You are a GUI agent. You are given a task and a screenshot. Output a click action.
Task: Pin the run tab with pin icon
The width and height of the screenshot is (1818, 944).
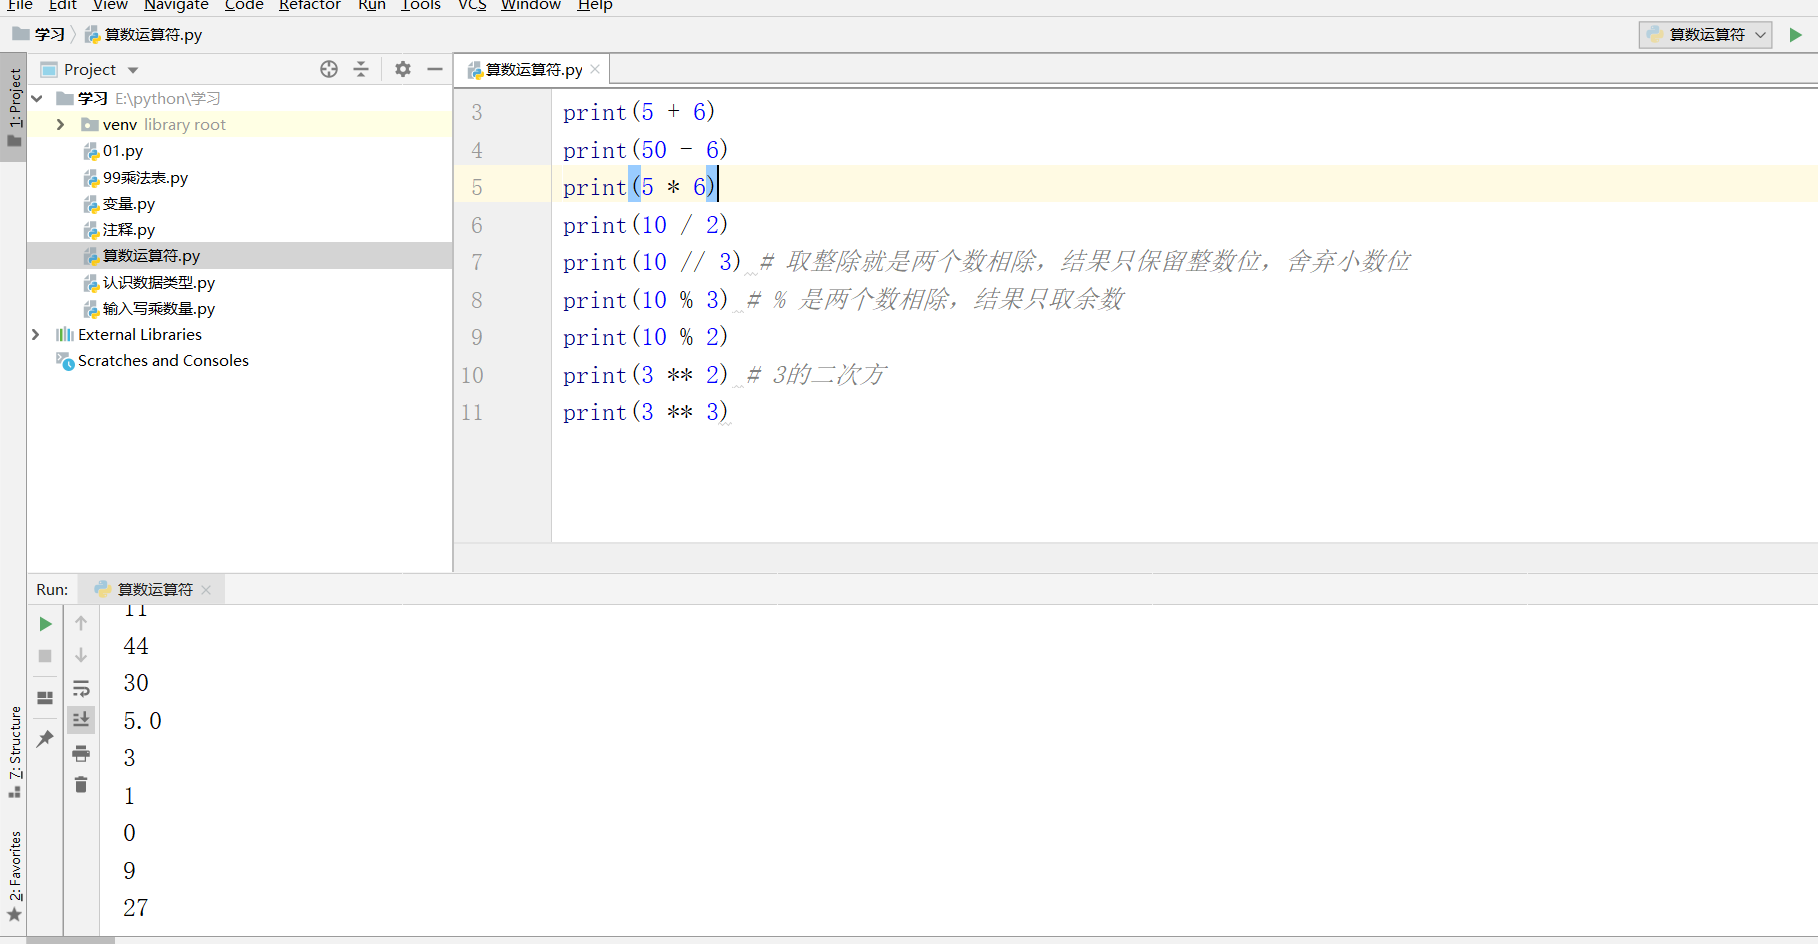pyautogui.click(x=45, y=739)
